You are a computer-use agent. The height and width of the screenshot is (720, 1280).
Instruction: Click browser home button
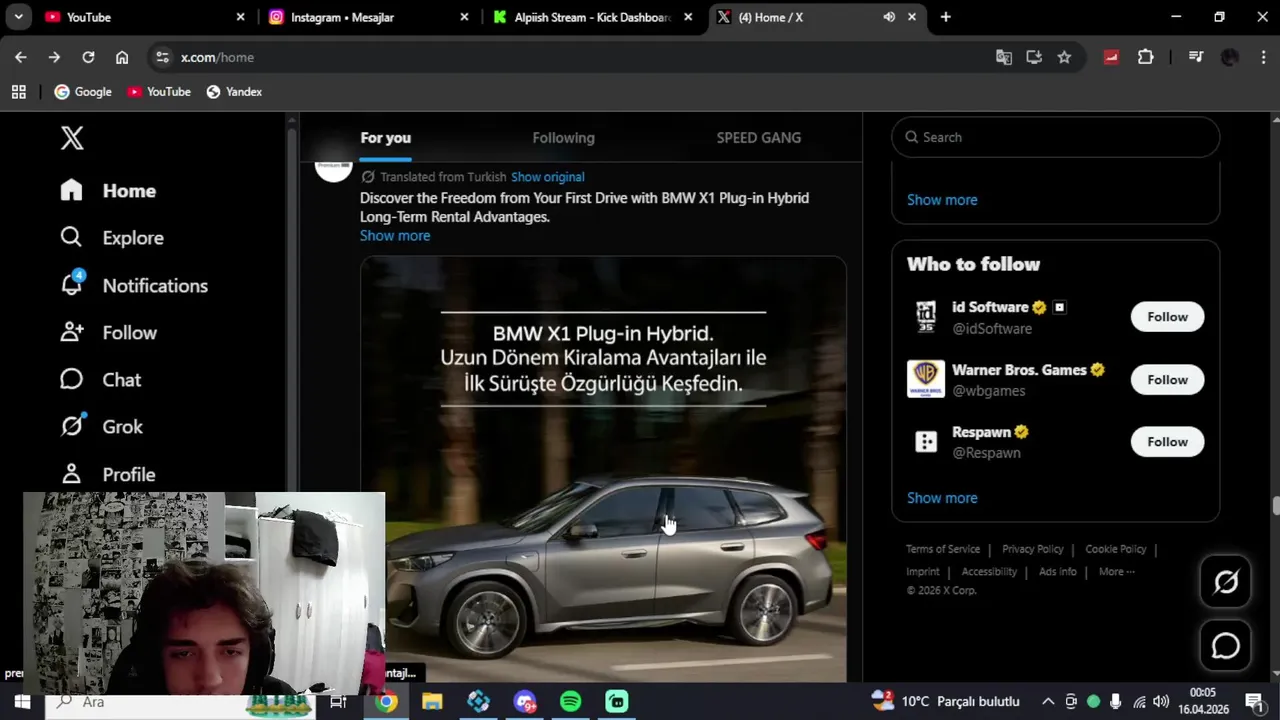122,57
